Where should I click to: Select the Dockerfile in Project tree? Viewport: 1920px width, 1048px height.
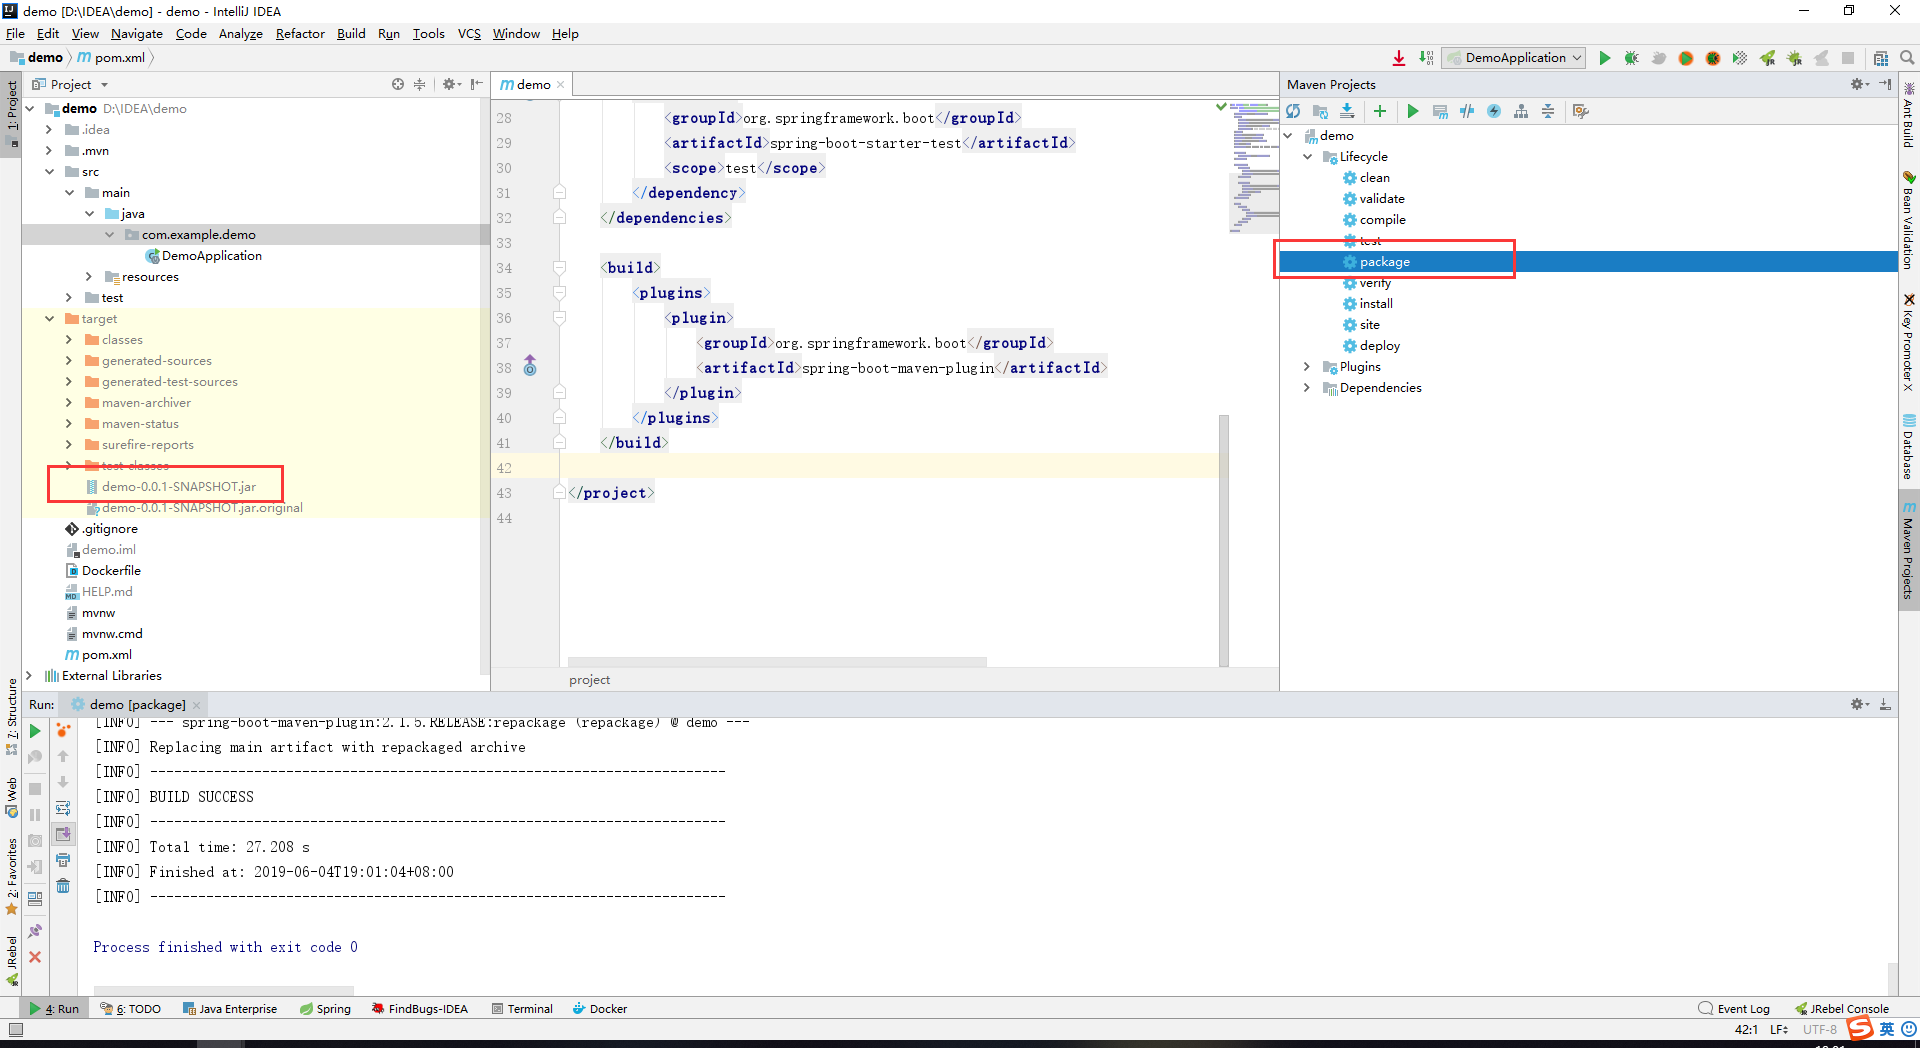[x=111, y=571]
